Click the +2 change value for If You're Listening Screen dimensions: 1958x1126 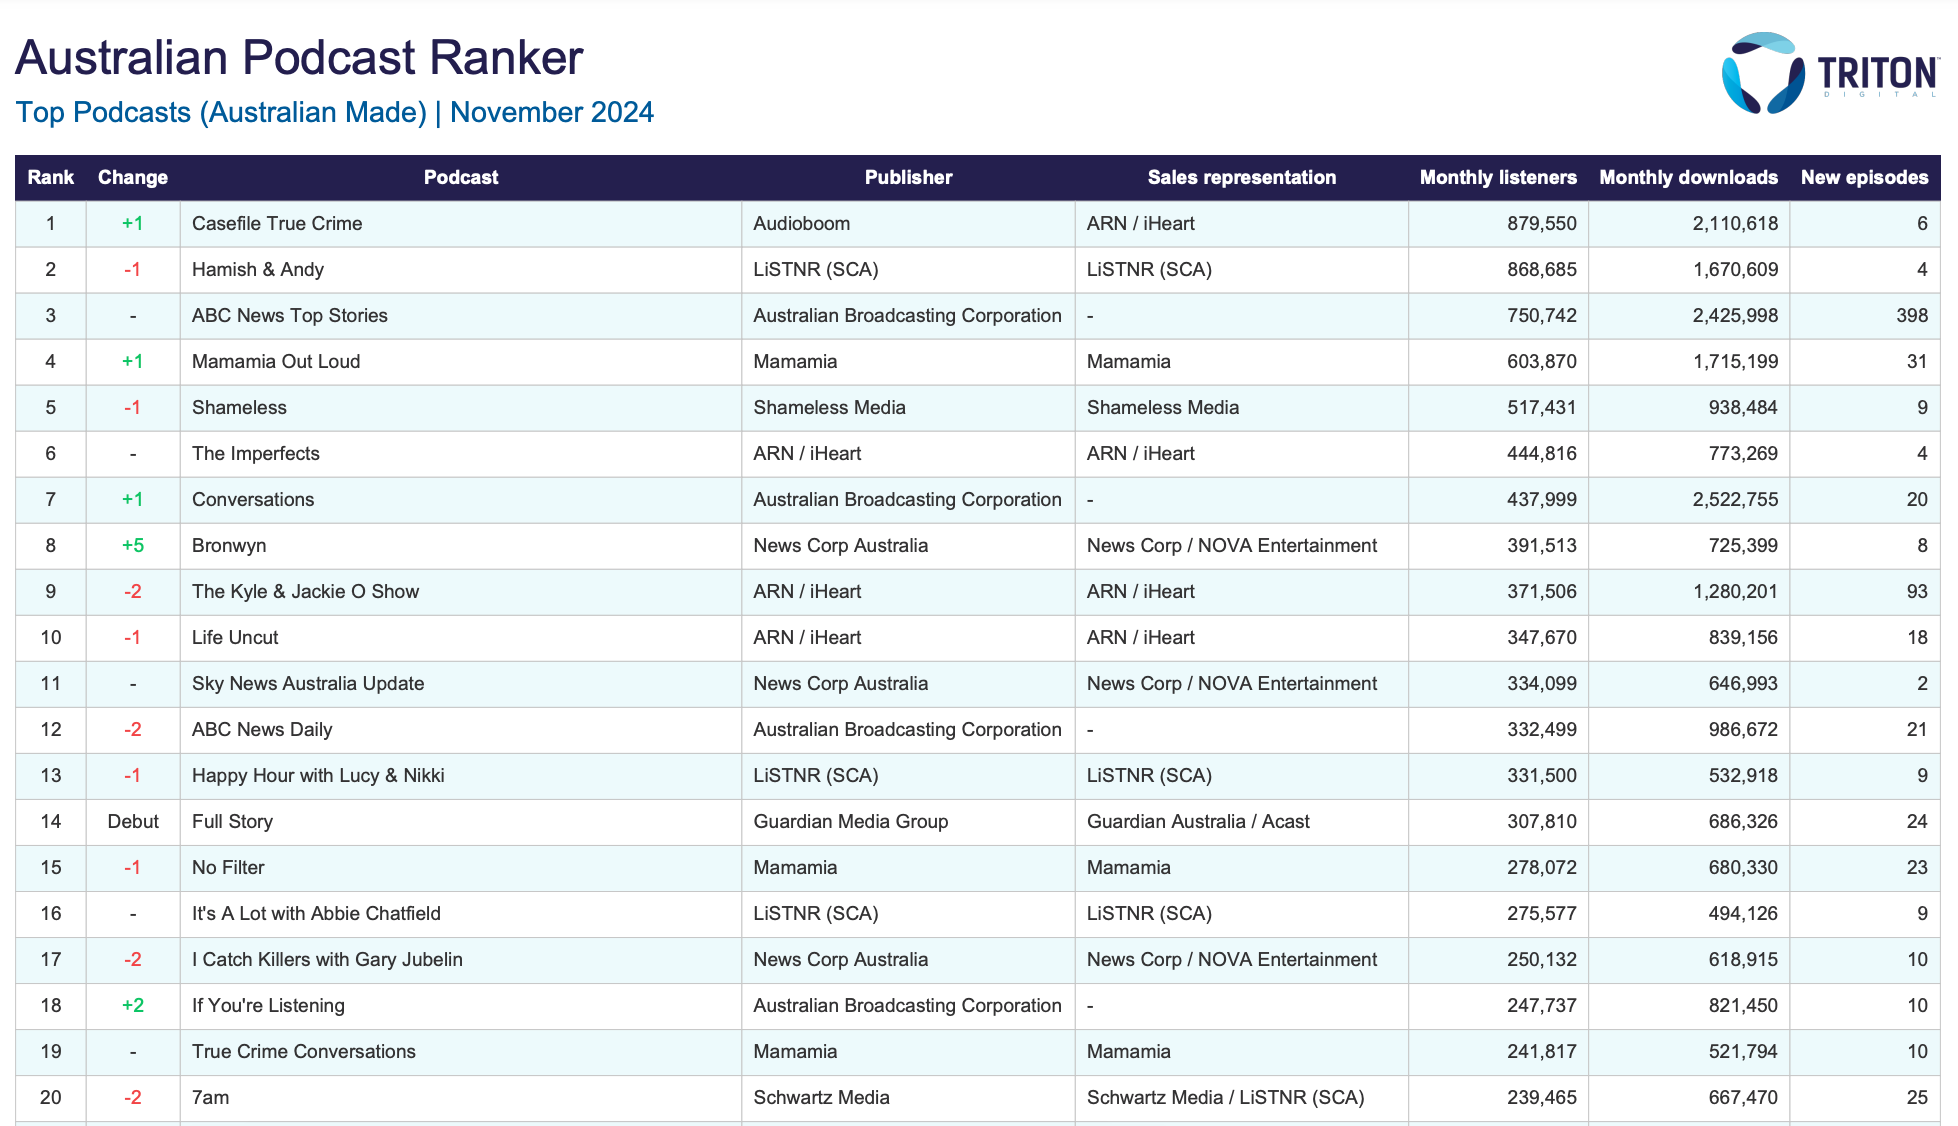pos(133,1005)
